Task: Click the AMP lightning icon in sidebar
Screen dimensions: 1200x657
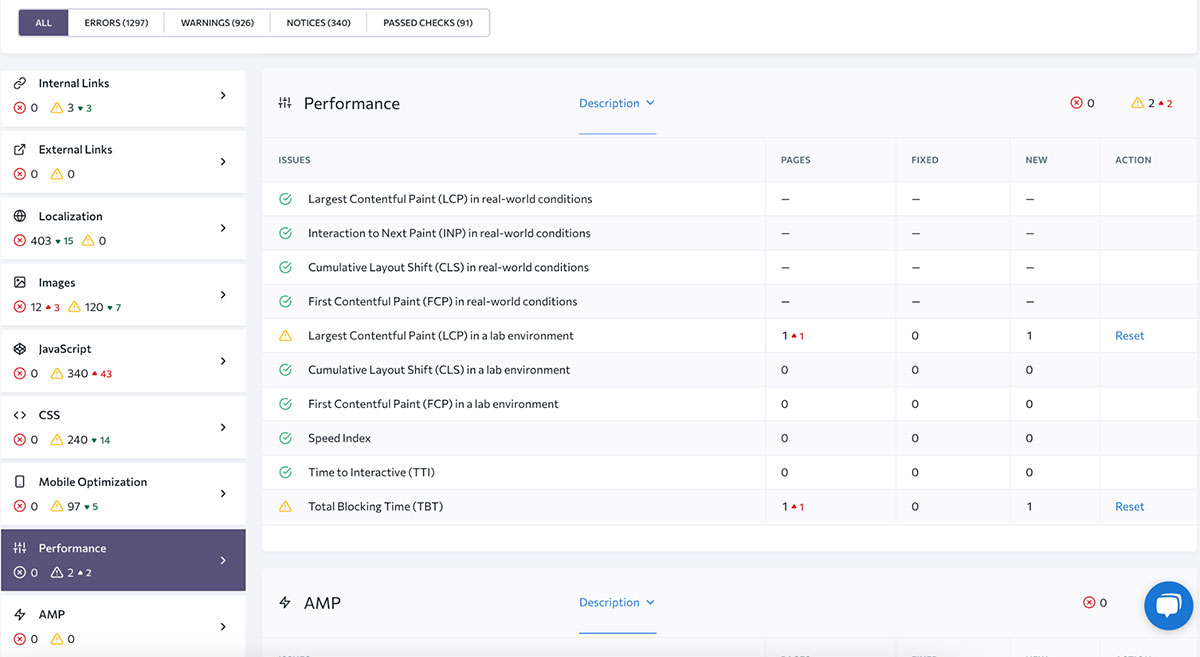Action: click(20, 614)
